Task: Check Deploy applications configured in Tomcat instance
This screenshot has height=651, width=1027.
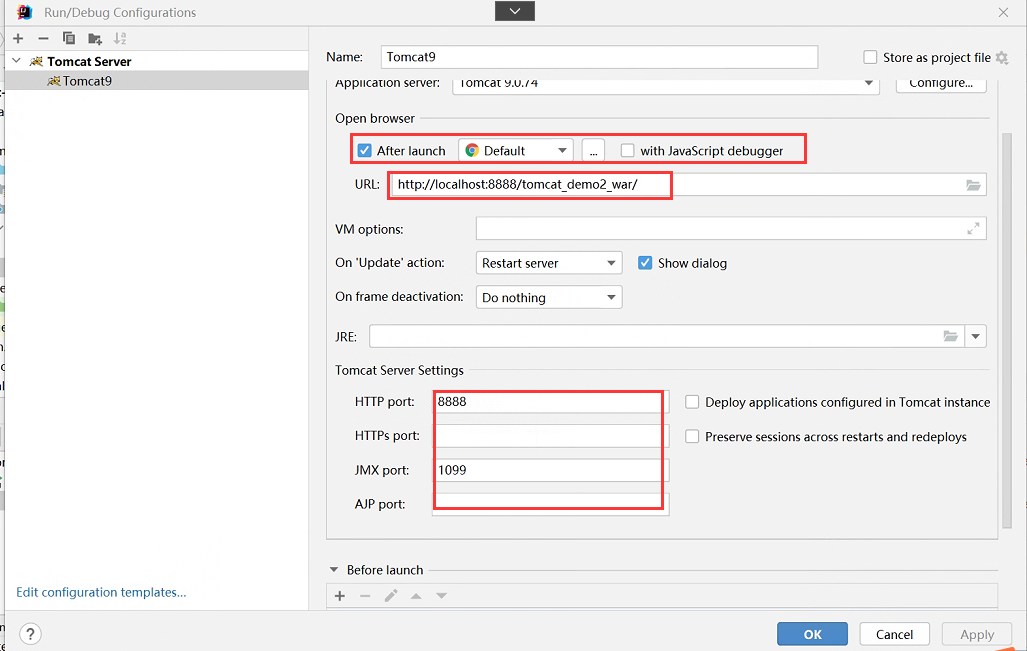Action: (692, 402)
